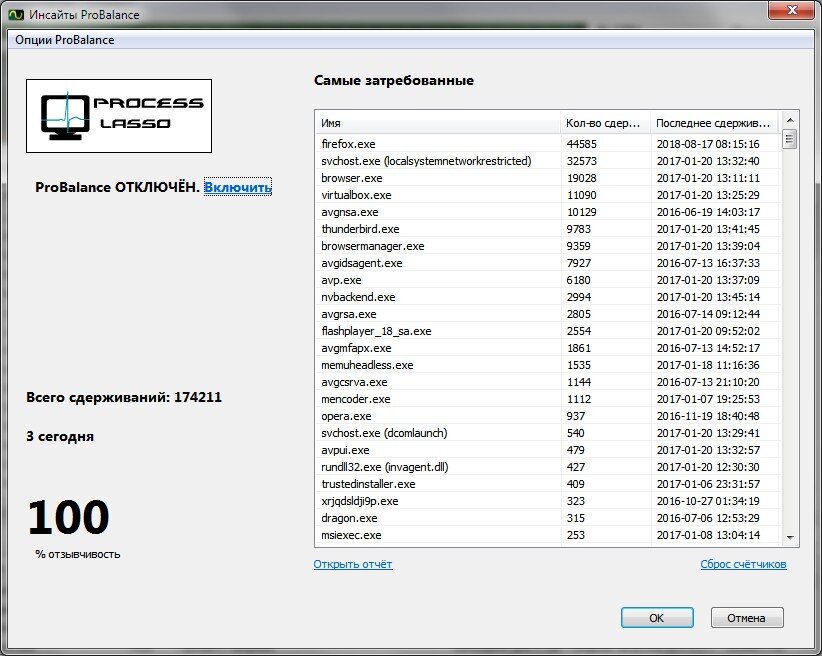
Task: Select the memuheadless.exe row
Action: tap(548, 365)
